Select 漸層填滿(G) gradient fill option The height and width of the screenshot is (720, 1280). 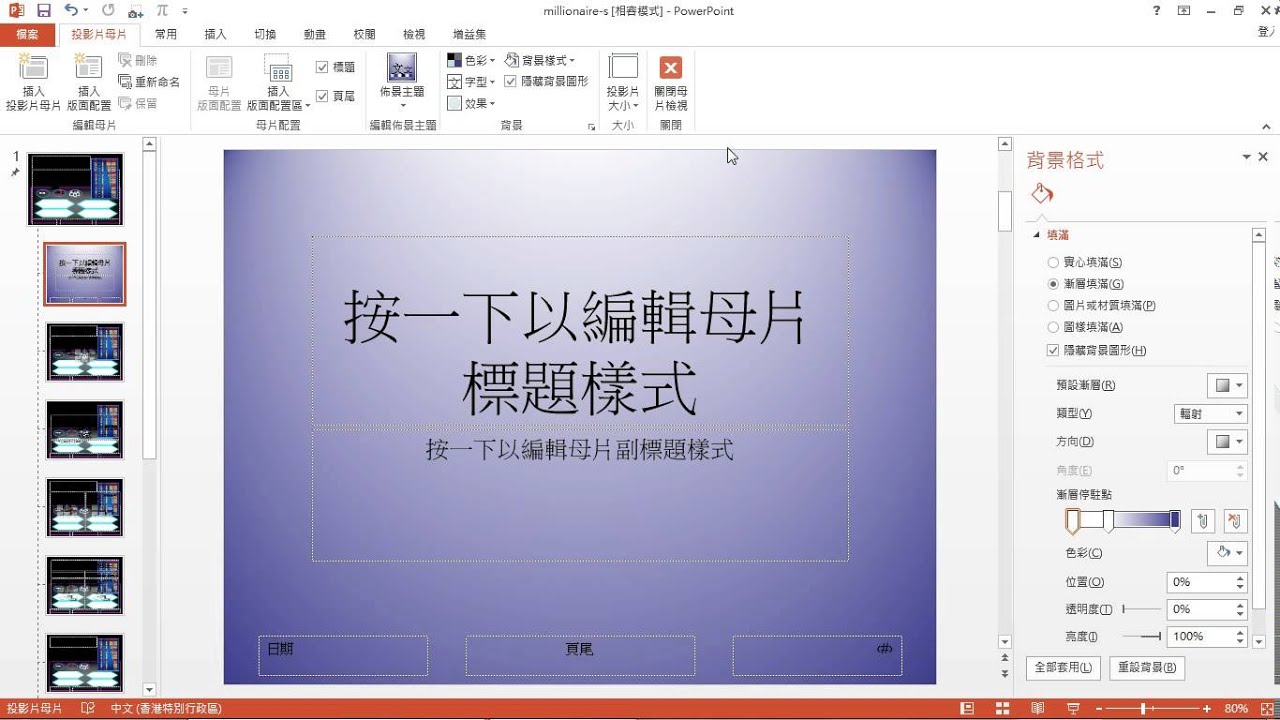[x=1085, y=284]
